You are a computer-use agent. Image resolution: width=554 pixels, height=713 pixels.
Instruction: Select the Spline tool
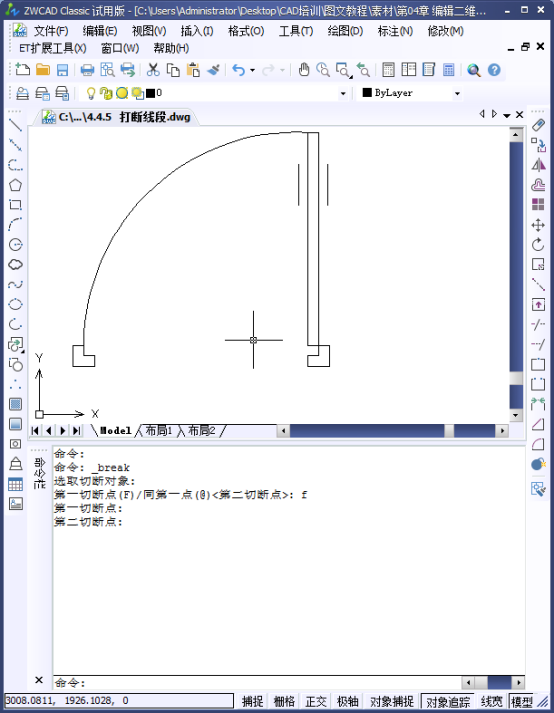[15, 285]
